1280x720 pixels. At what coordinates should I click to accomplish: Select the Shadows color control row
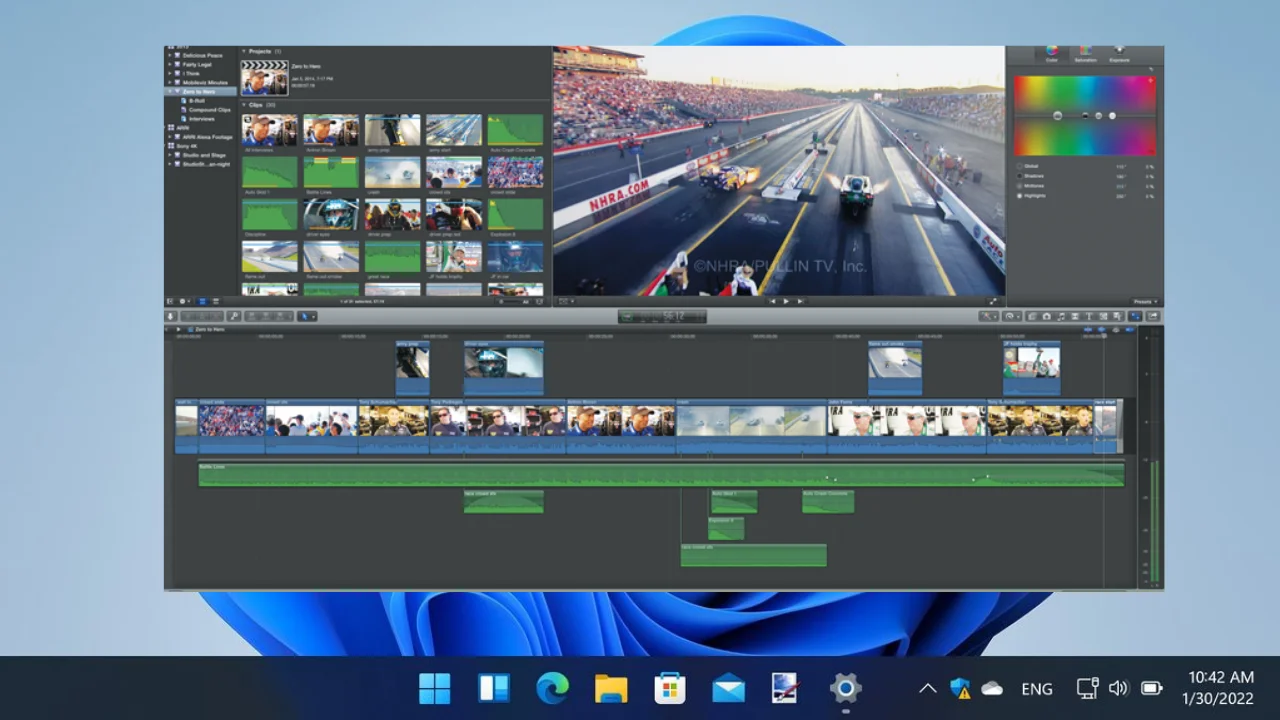[1085, 176]
